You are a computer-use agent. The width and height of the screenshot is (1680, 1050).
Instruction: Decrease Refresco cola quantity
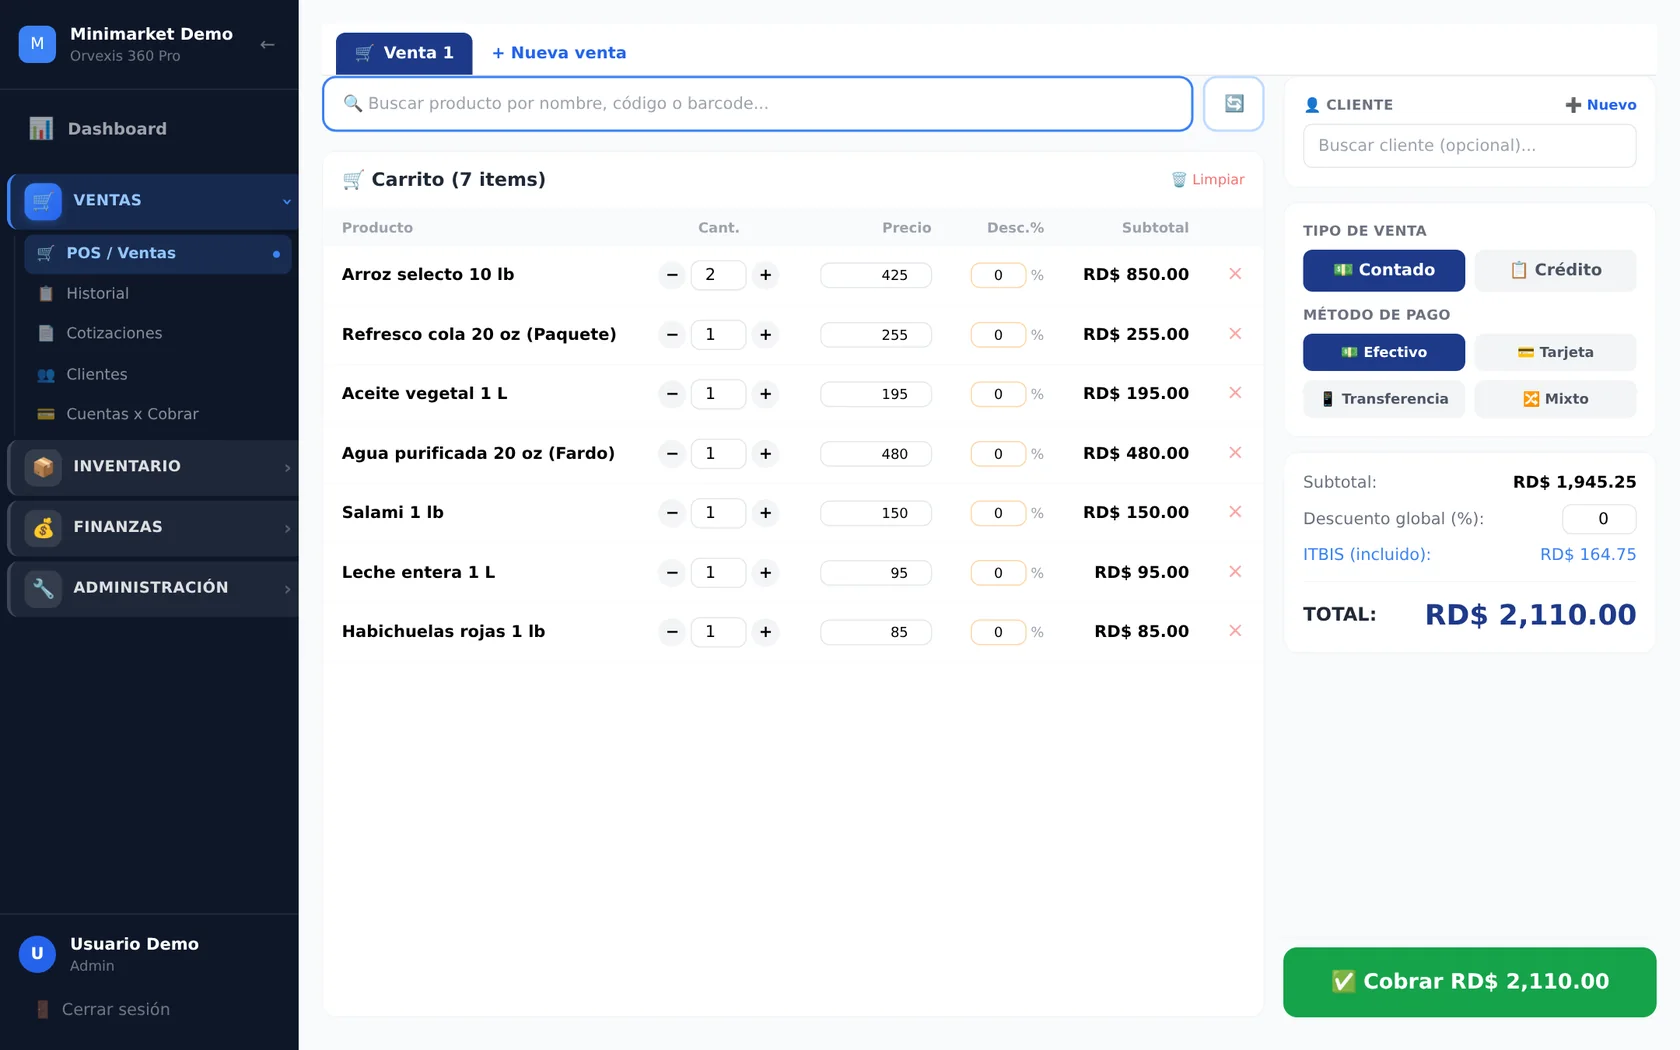point(672,335)
